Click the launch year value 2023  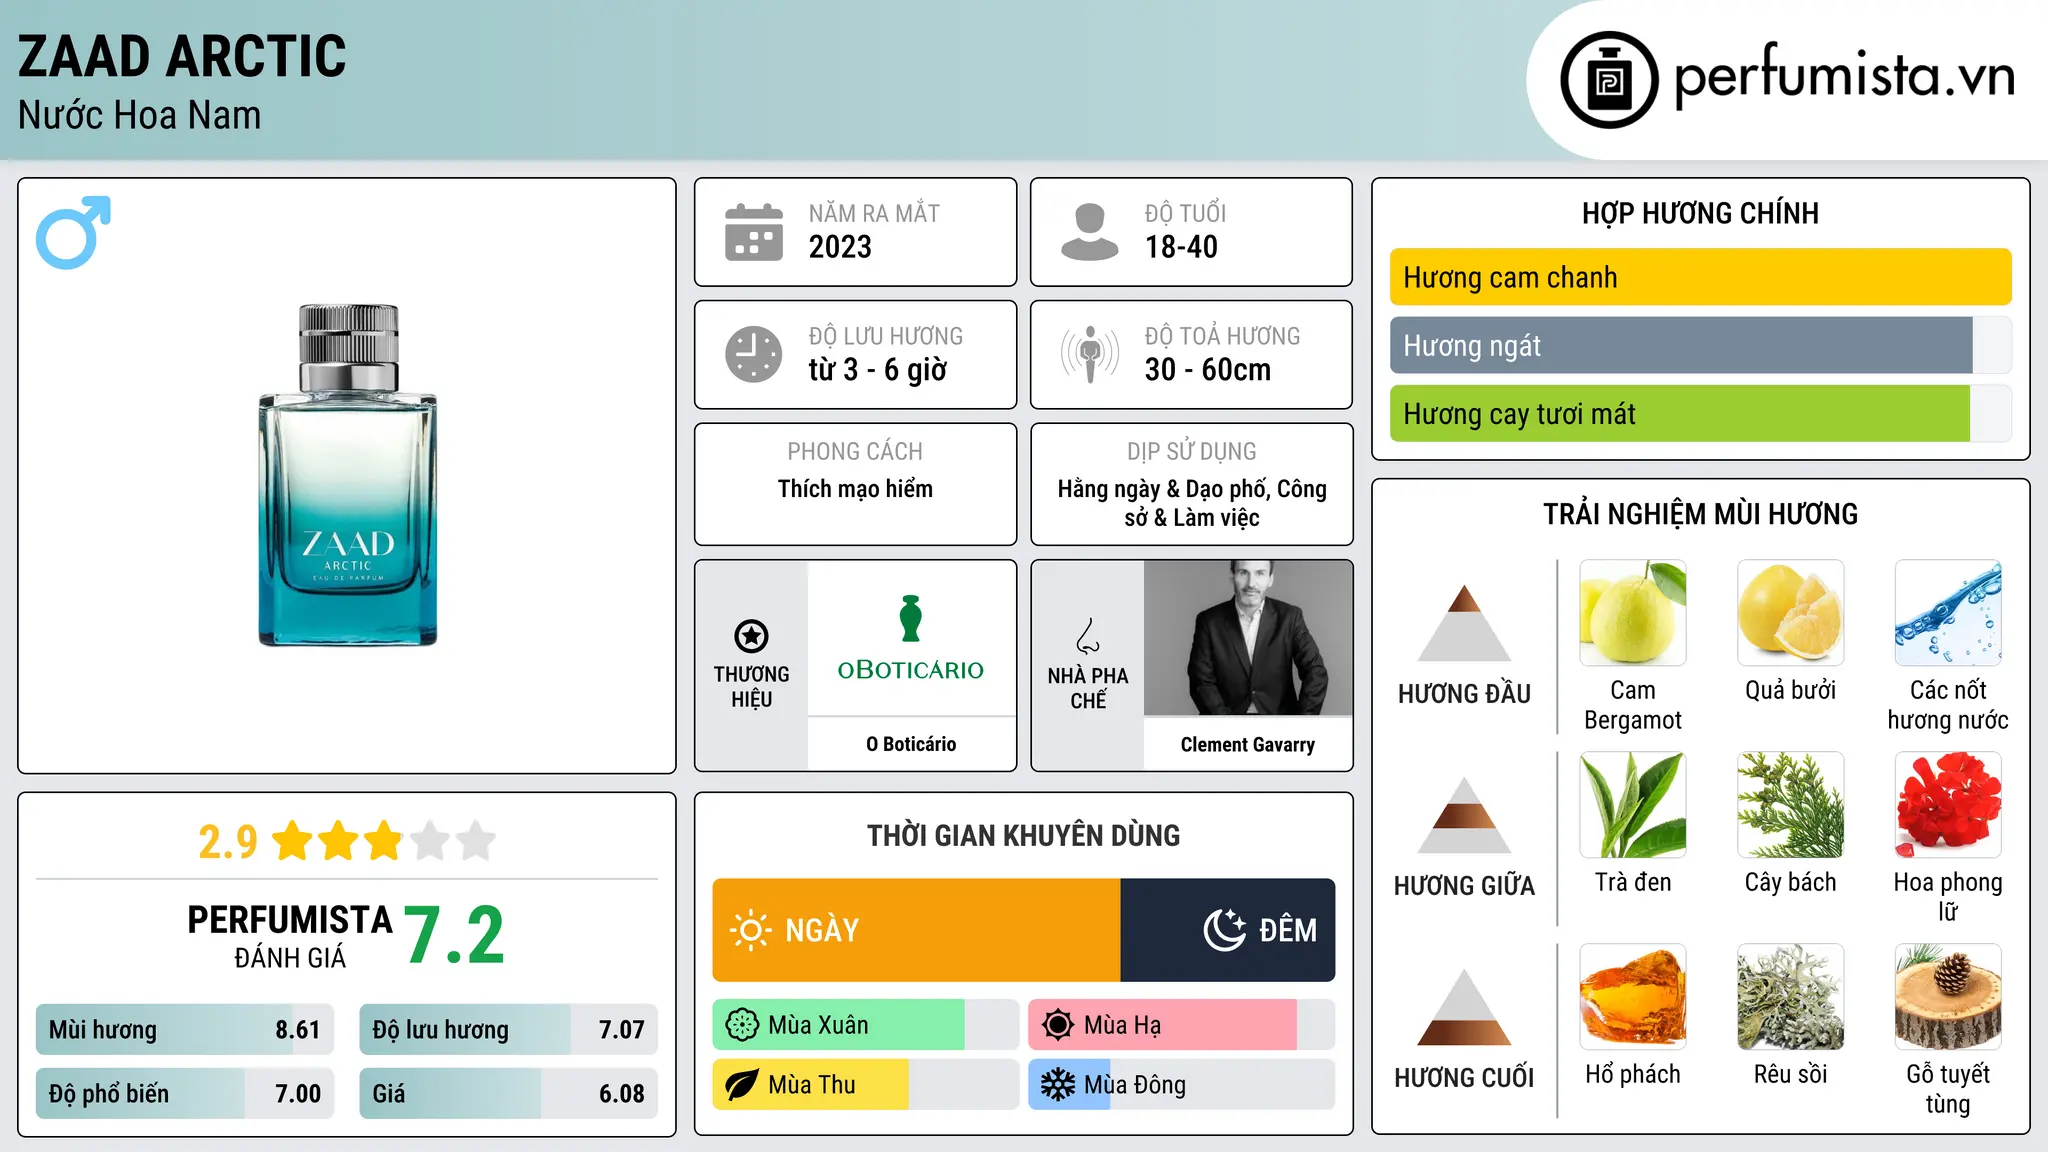tap(840, 247)
